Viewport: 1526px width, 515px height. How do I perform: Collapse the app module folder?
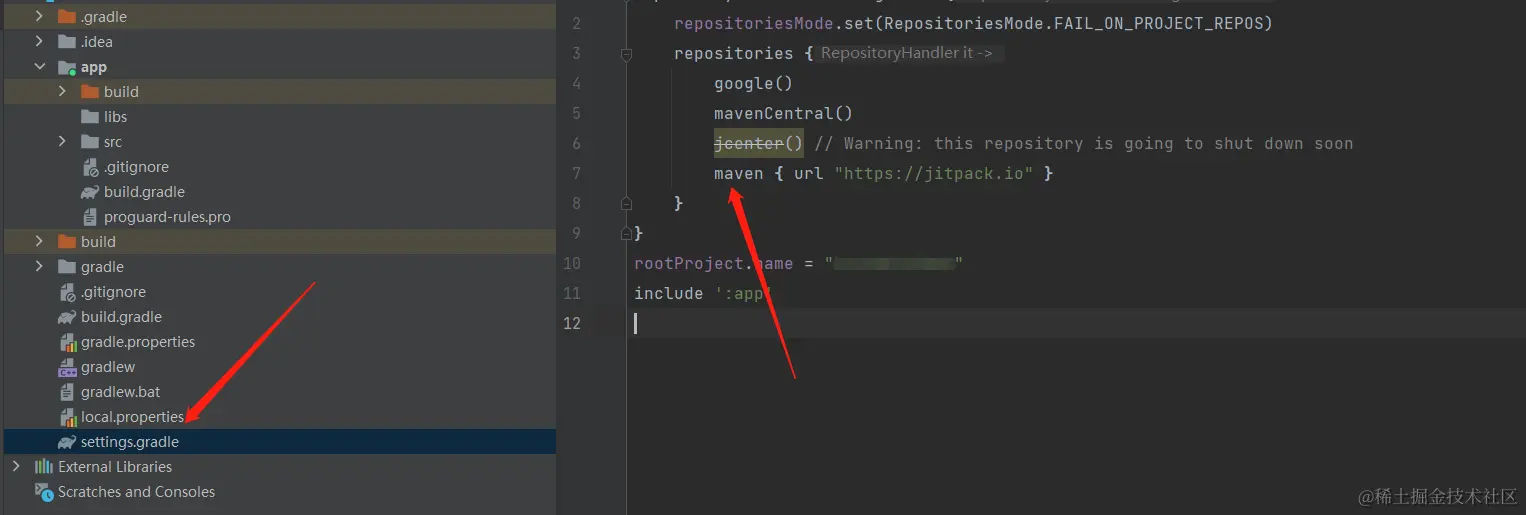(40, 67)
